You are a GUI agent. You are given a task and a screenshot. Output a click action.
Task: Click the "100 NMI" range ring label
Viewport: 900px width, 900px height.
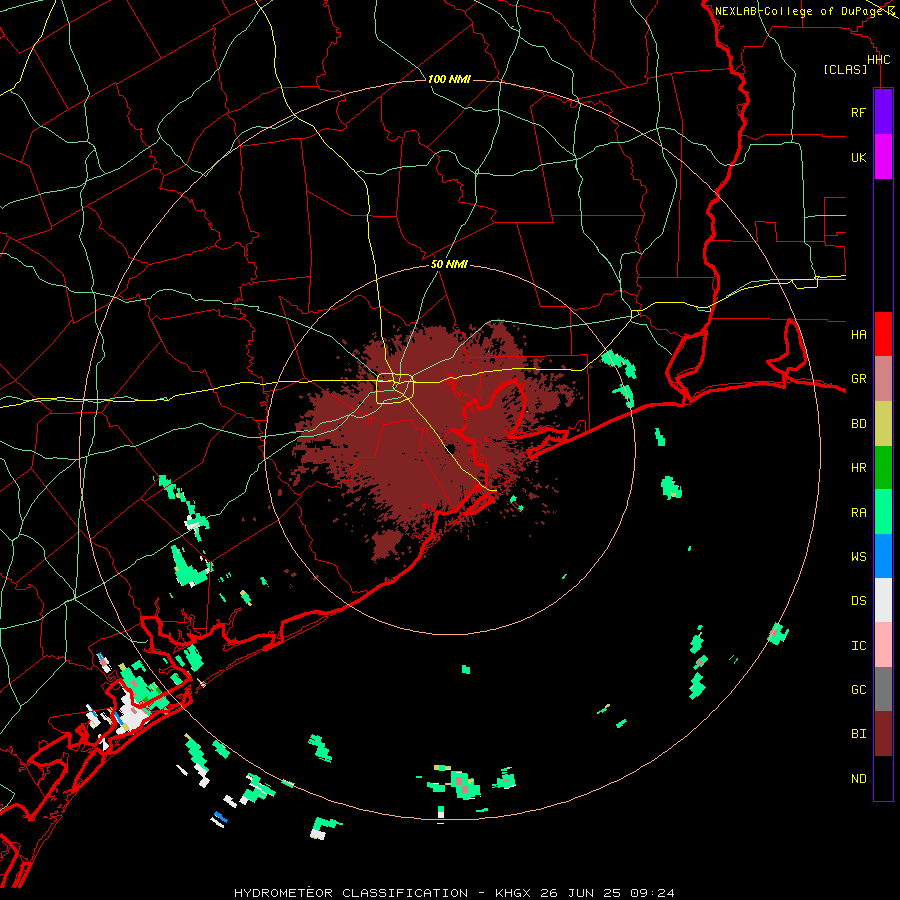tap(449, 79)
